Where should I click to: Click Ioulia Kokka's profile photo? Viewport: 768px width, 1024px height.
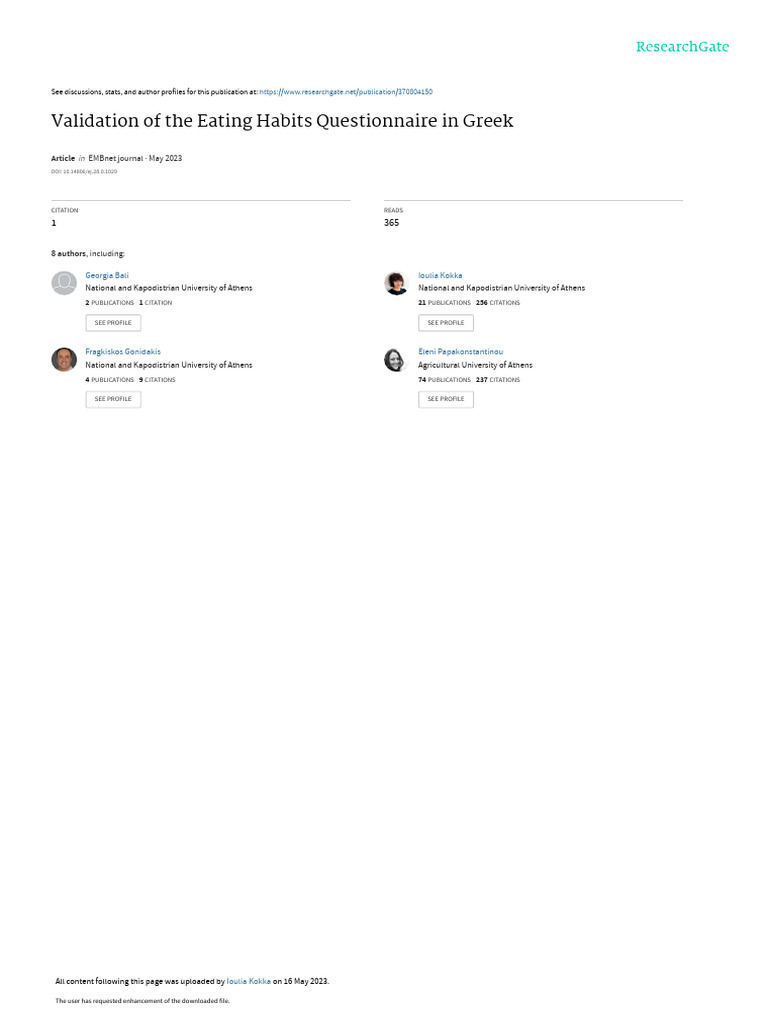click(396, 283)
